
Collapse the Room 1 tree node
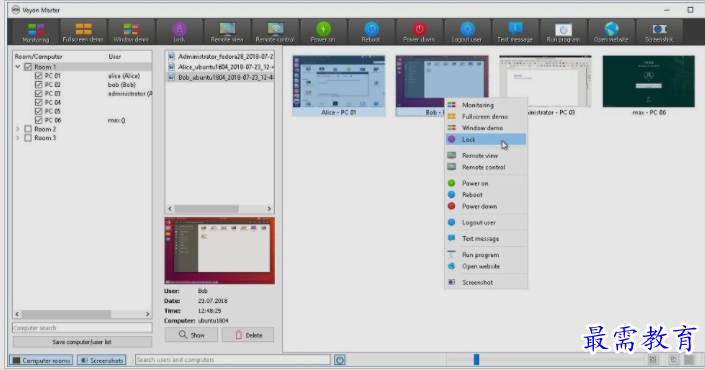tap(18, 67)
